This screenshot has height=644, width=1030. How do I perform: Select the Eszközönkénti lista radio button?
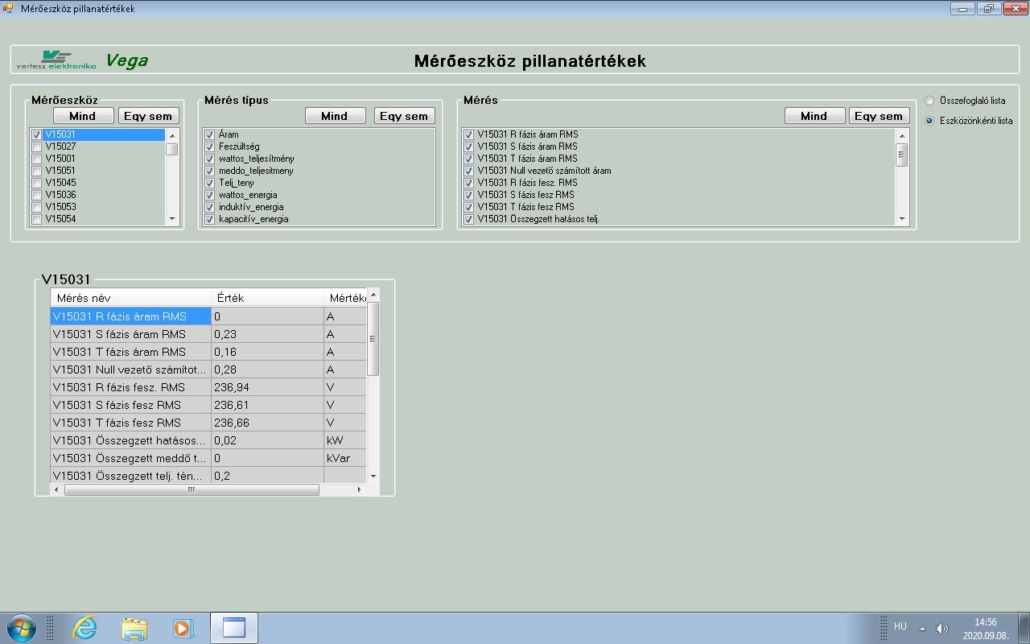pyautogui.click(x=930, y=121)
